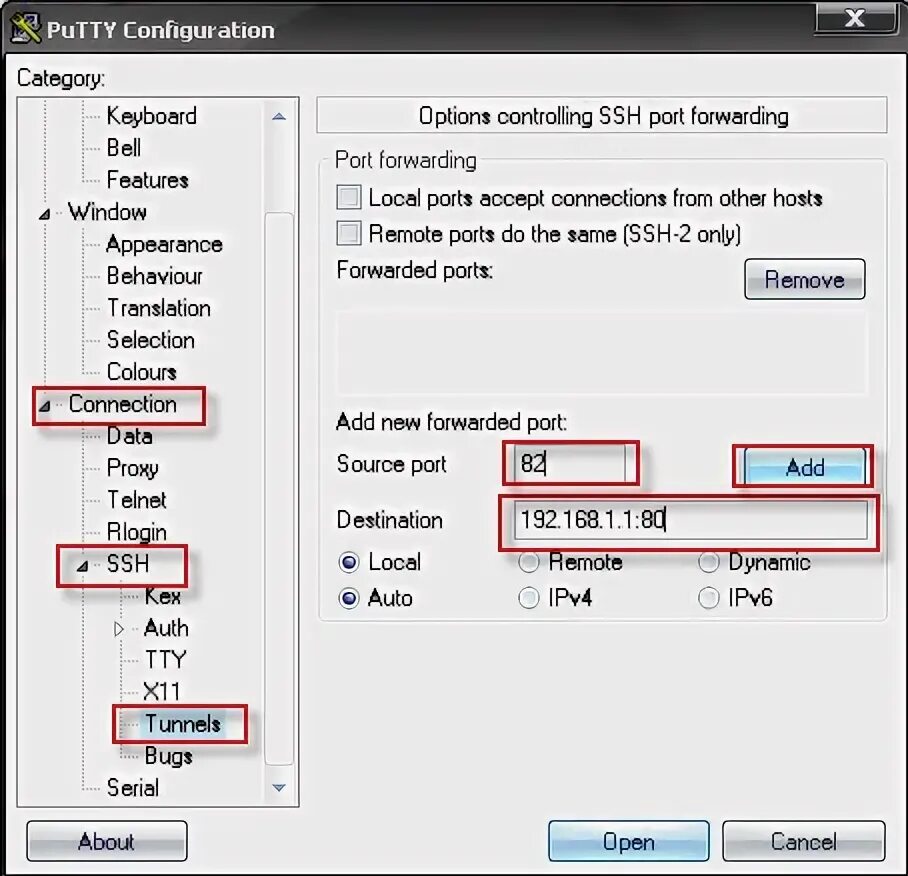Click Add to add forwarded port
The width and height of the screenshot is (908, 876).
click(x=805, y=467)
